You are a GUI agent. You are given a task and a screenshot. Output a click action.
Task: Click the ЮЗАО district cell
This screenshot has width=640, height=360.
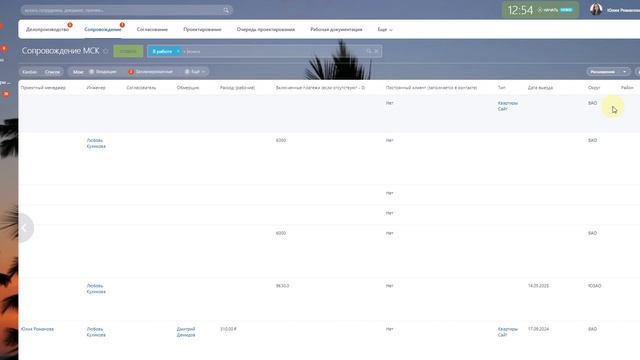click(x=595, y=286)
